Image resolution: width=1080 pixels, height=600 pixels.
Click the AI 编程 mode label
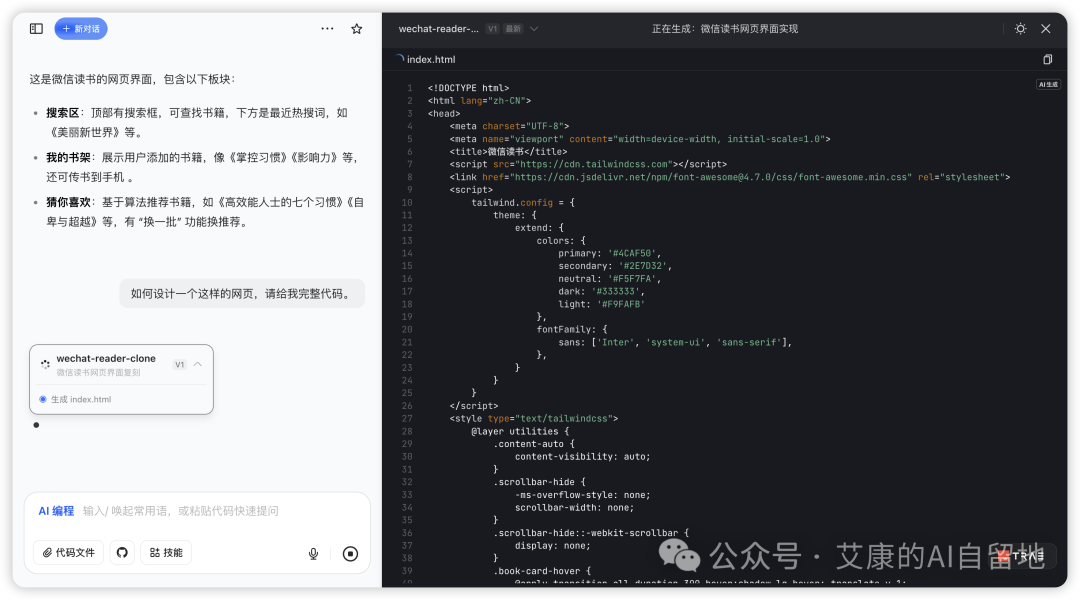point(56,511)
